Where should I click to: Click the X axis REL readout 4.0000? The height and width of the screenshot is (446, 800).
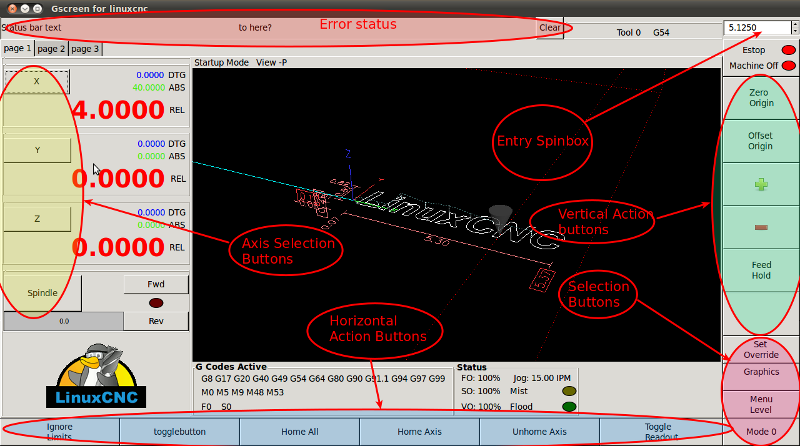click(x=118, y=110)
